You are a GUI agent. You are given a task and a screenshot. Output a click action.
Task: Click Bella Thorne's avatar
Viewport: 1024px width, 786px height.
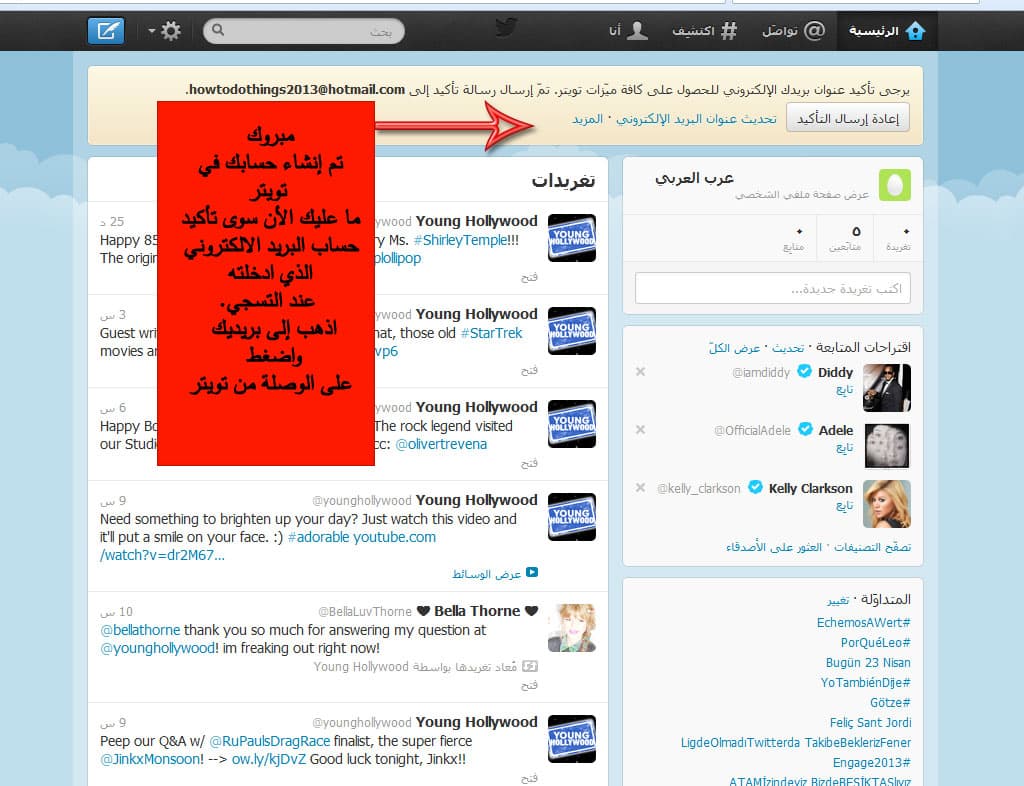coord(571,628)
